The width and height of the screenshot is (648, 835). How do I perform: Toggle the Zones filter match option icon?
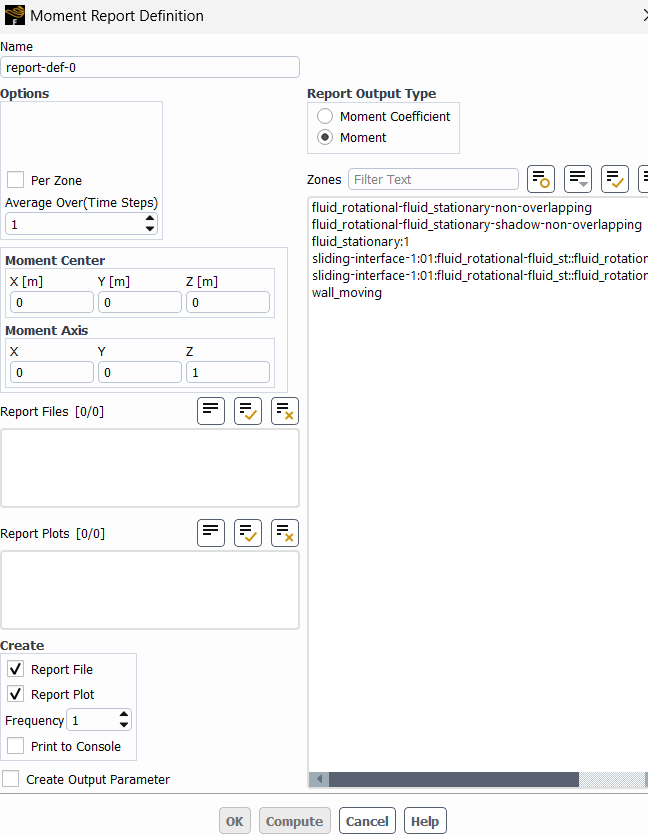coord(540,179)
